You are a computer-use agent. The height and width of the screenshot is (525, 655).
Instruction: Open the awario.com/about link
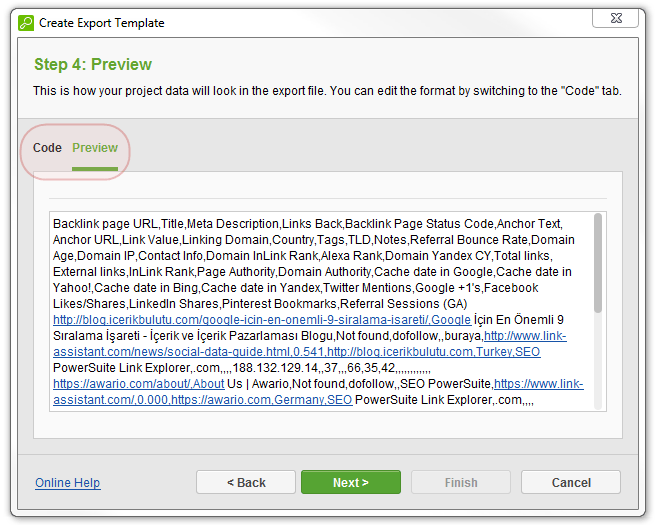tap(139, 384)
